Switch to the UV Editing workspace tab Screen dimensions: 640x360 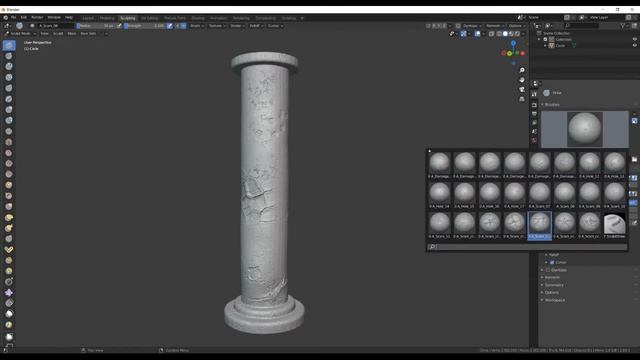[149, 18]
